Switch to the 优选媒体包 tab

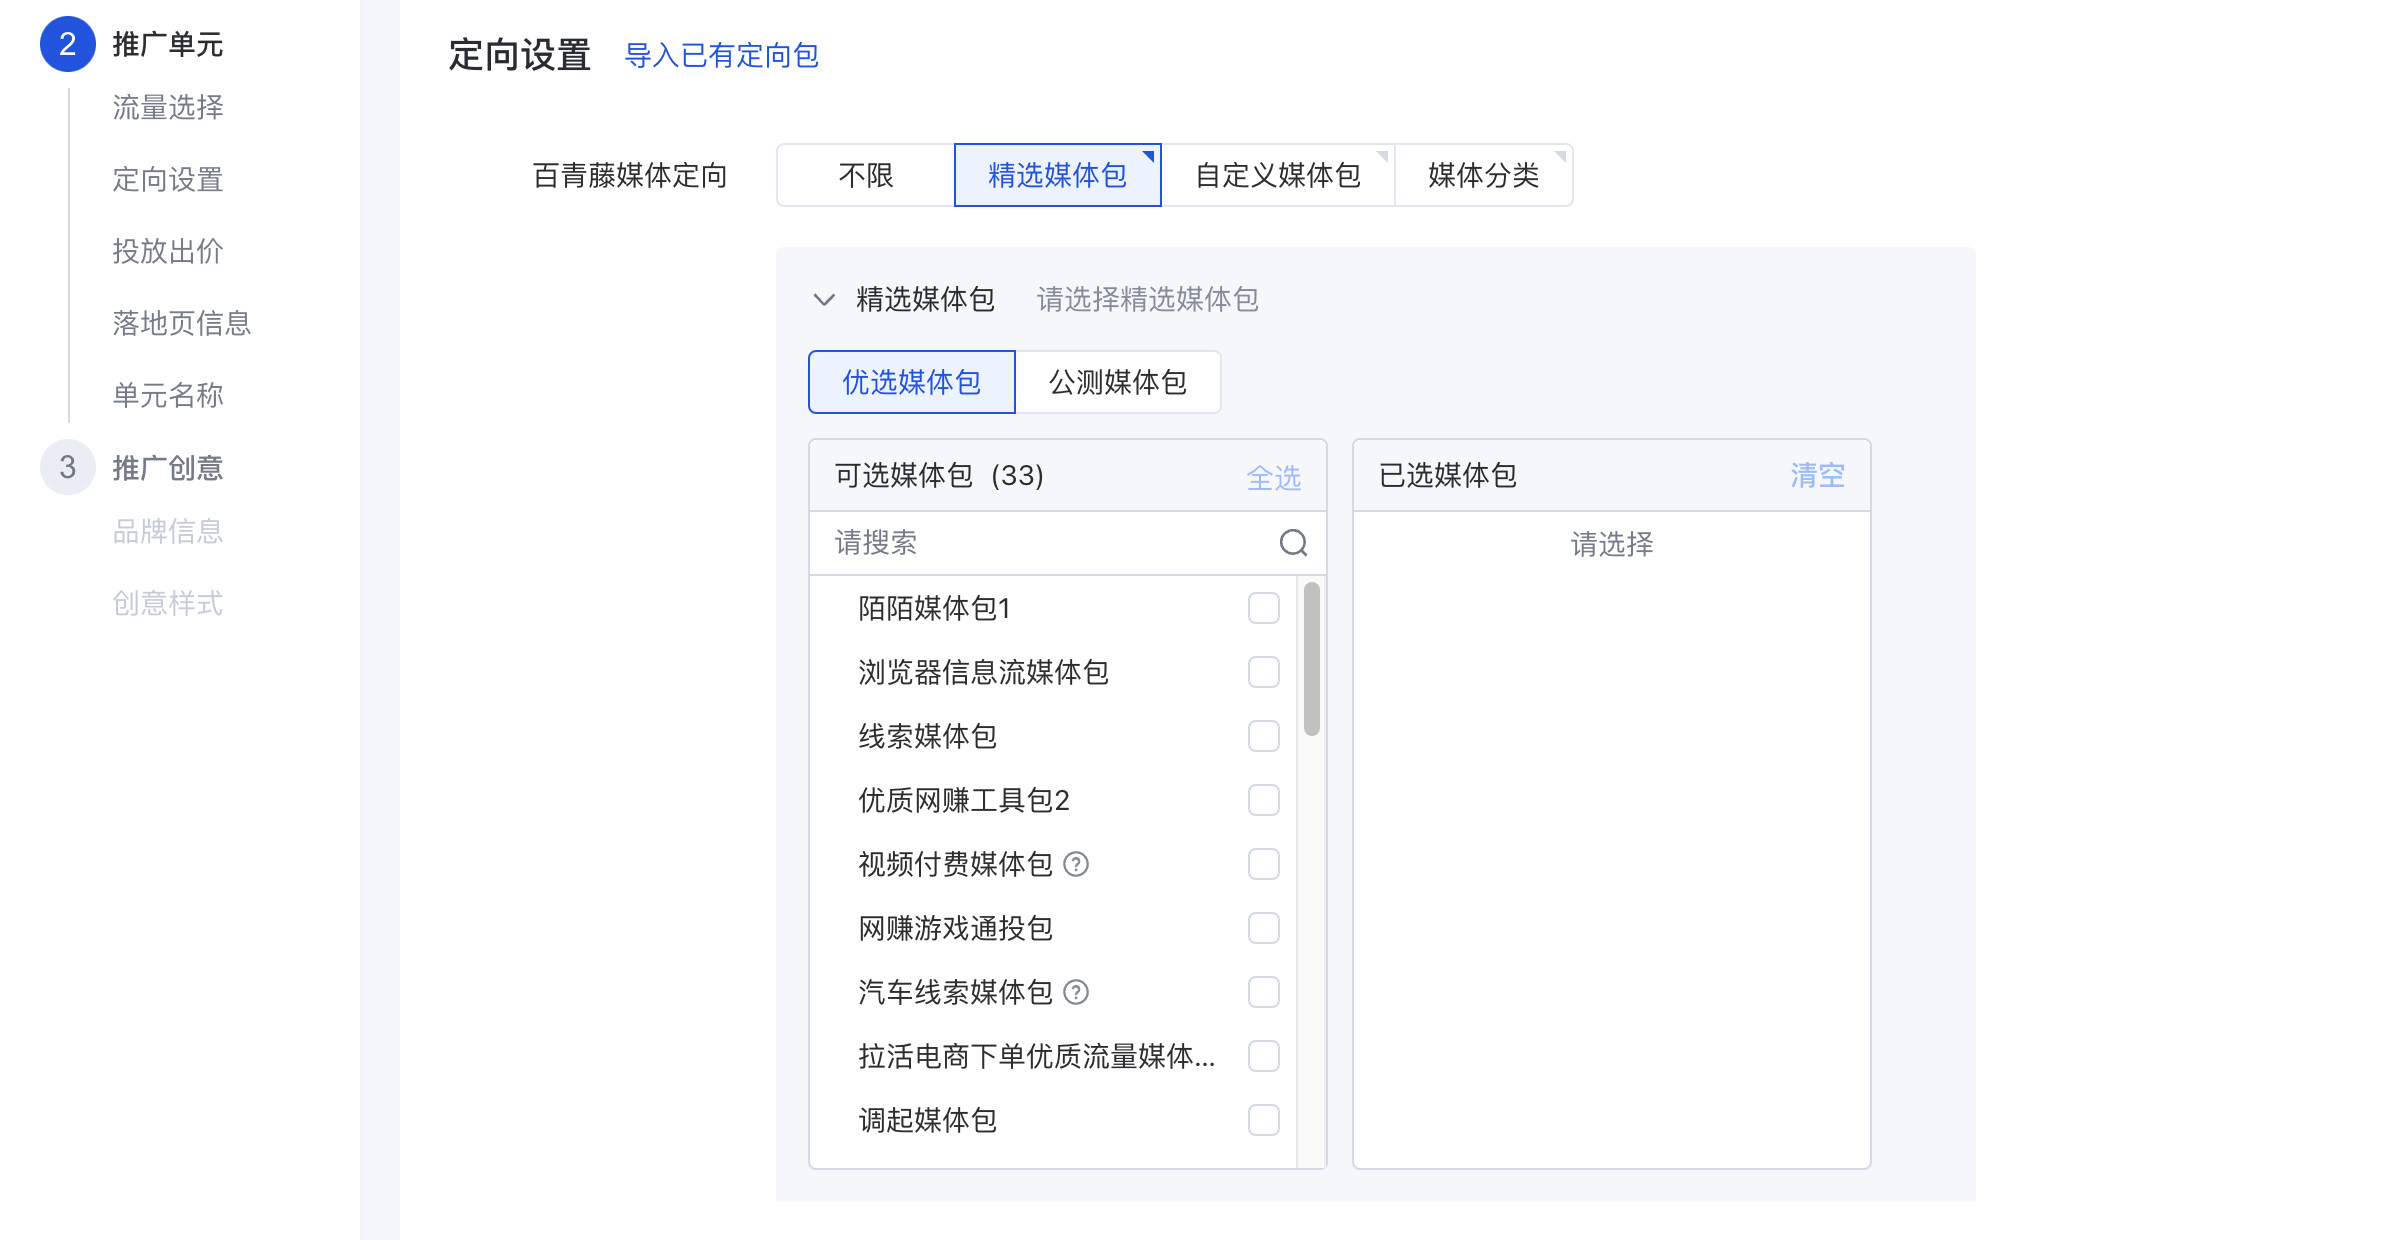[911, 382]
